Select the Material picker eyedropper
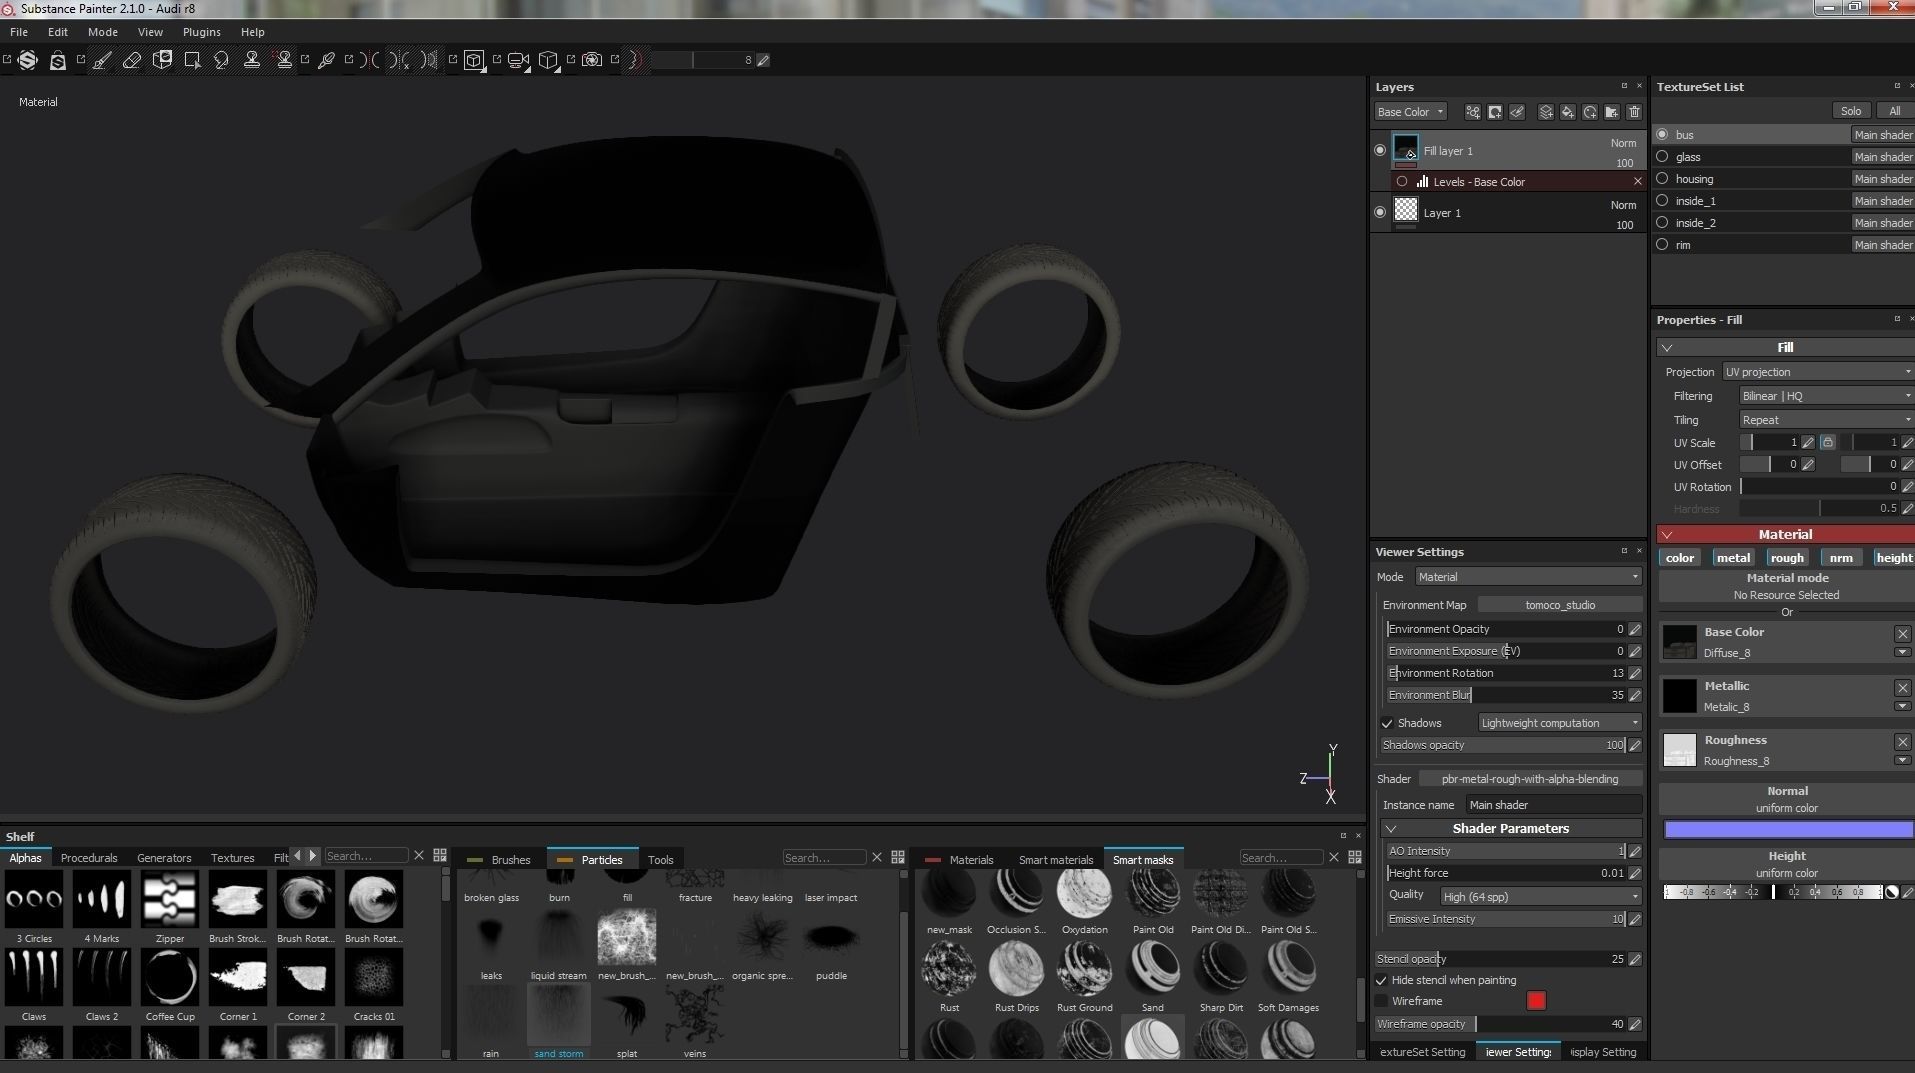Screen dimensions: 1915x1073 point(326,60)
